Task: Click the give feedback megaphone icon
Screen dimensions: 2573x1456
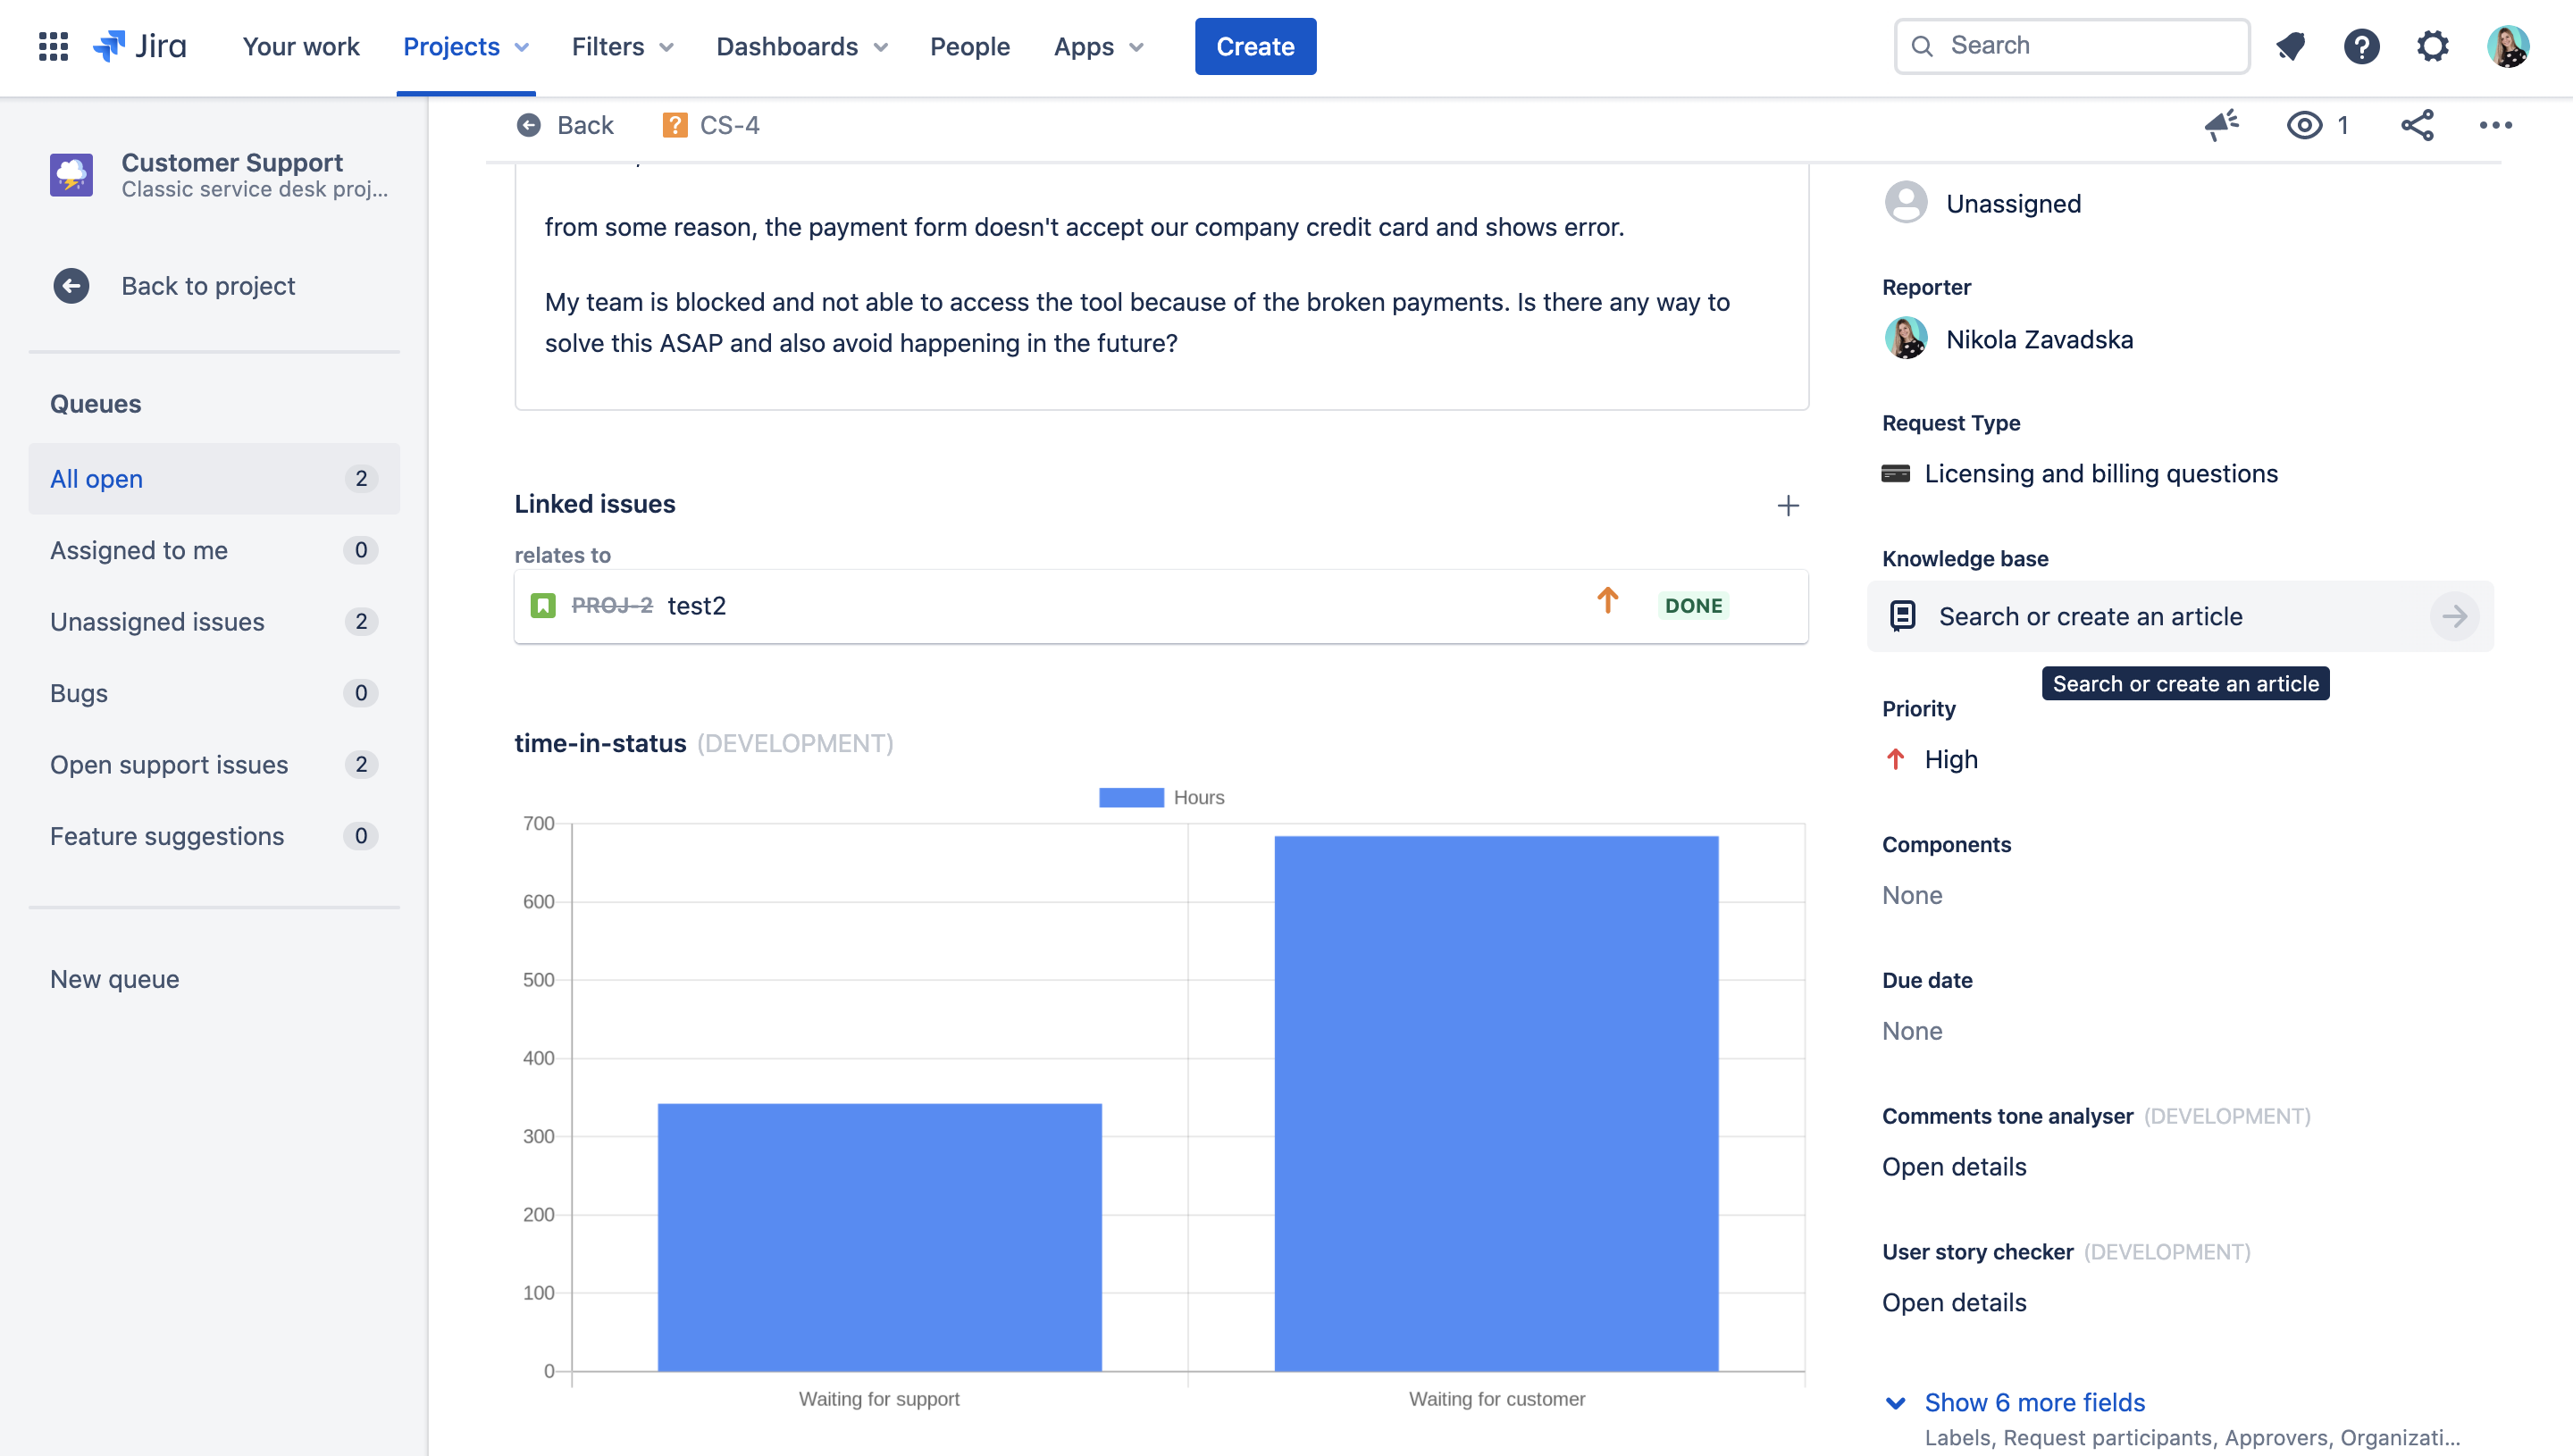Action: pyautogui.click(x=2221, y=125)
